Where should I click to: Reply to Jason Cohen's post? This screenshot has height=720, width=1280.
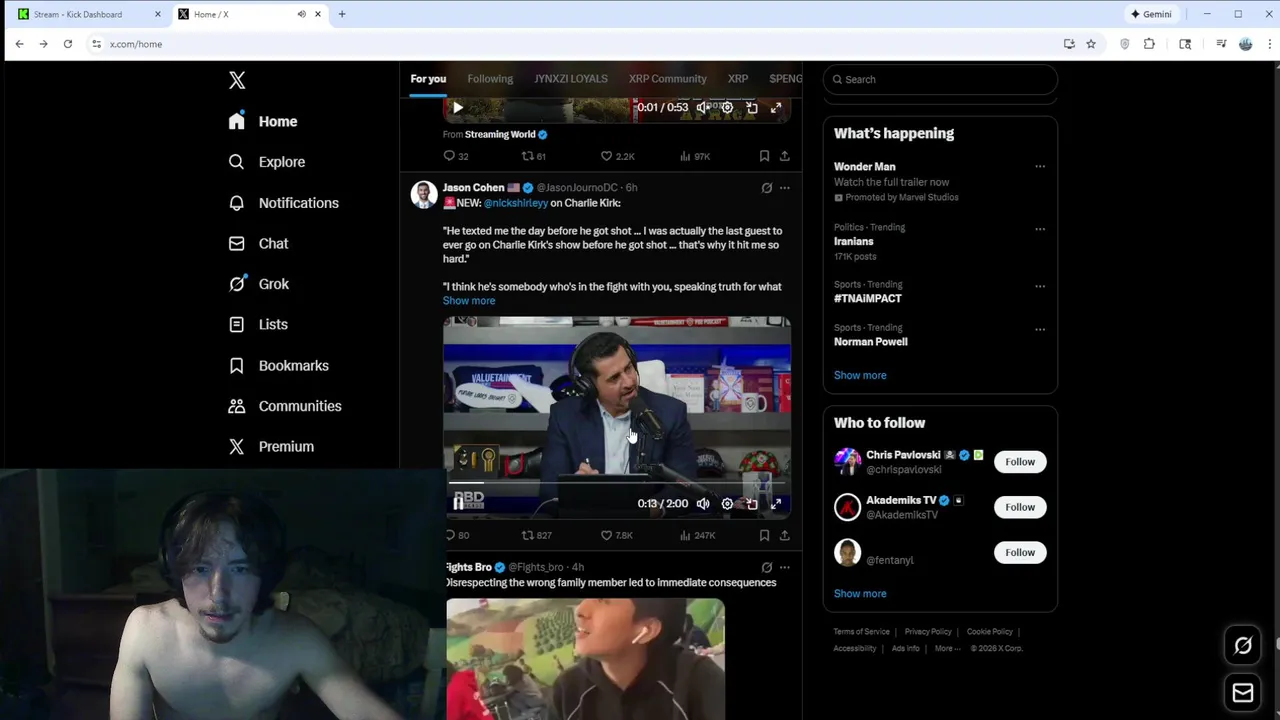coord(457,535)
